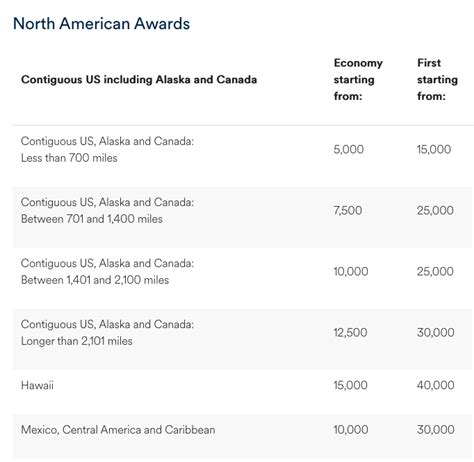Image resolution: width=474 pixels, height=462 pixels.
Task: Click the 5,000 economy miles value
Action: click(x=349, y=149)
